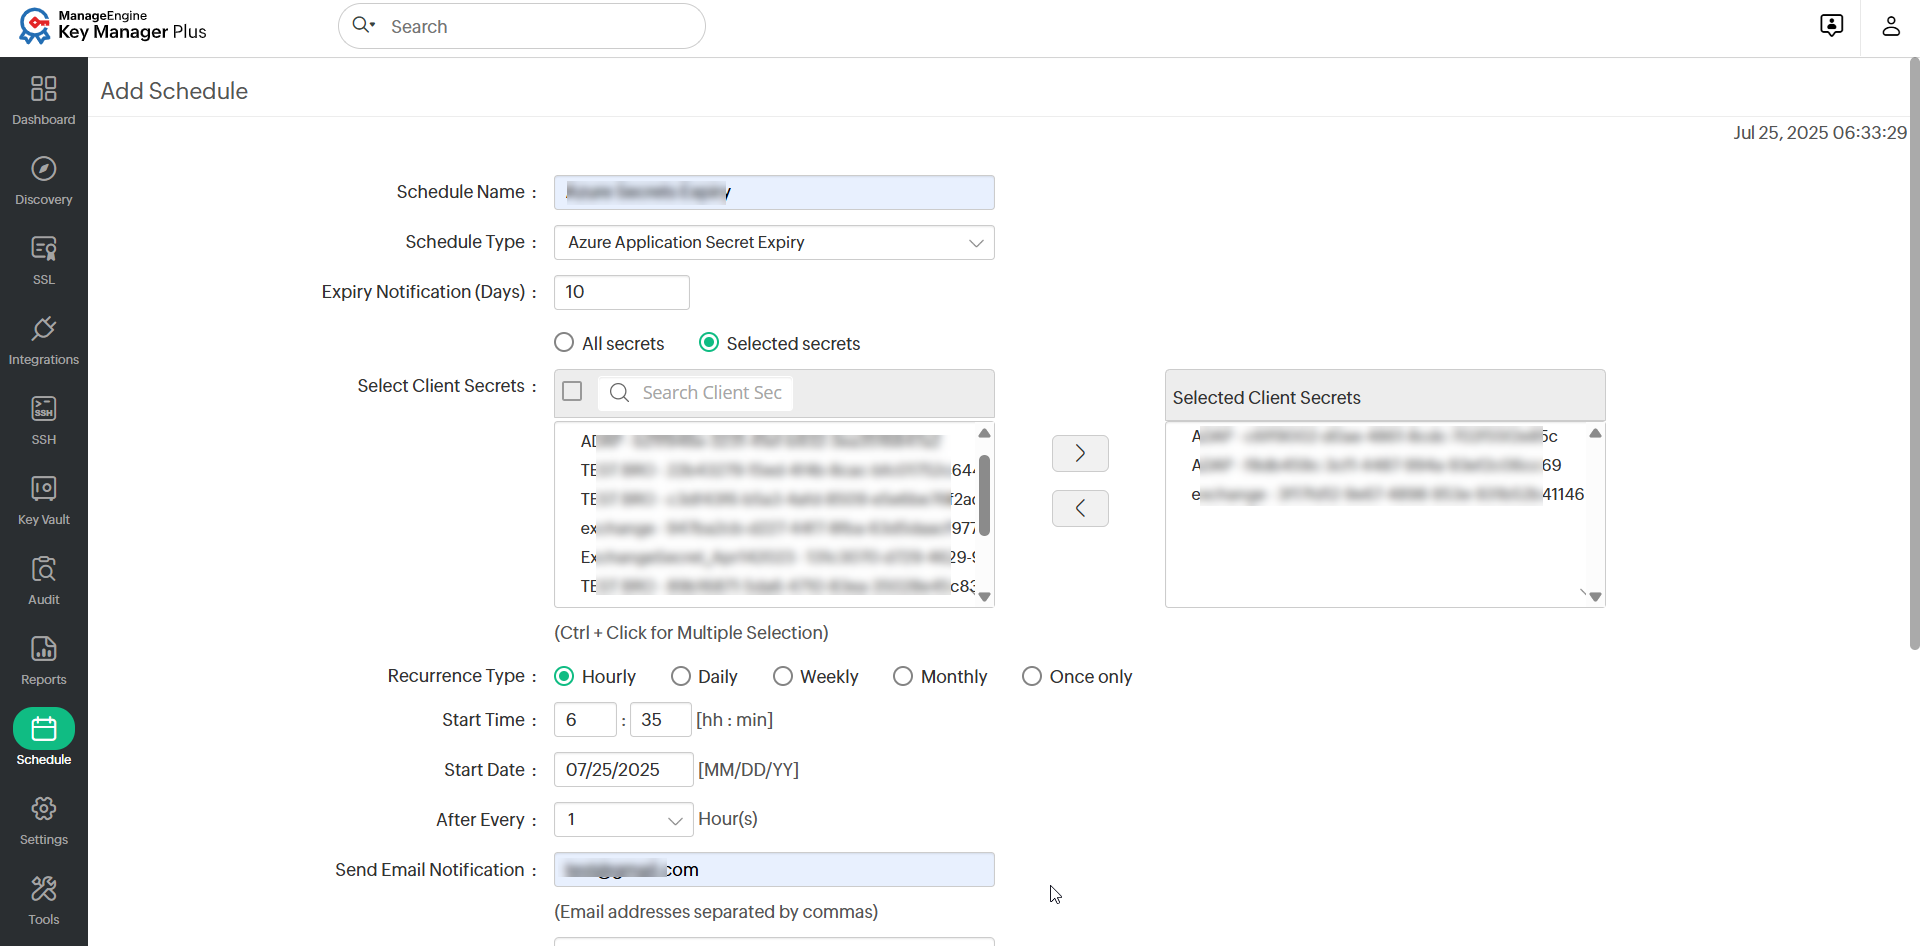Select the All secrets radio option
Screen dimensions: 1920x946
564,343
